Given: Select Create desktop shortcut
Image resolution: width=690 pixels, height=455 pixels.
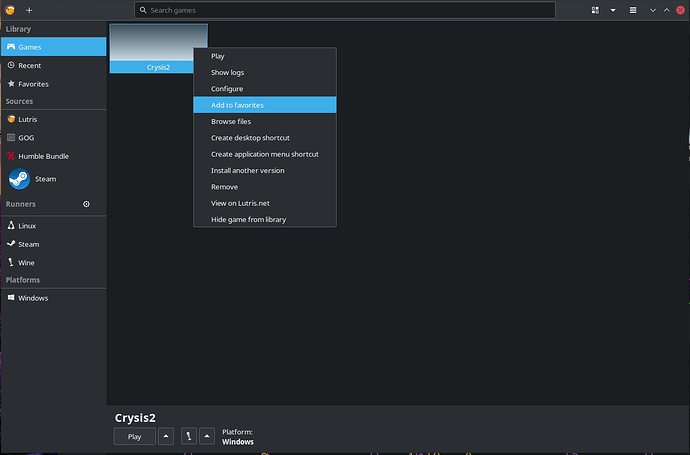Looking at the screenshot, I should pyautogui.click(x=265, y=138).
